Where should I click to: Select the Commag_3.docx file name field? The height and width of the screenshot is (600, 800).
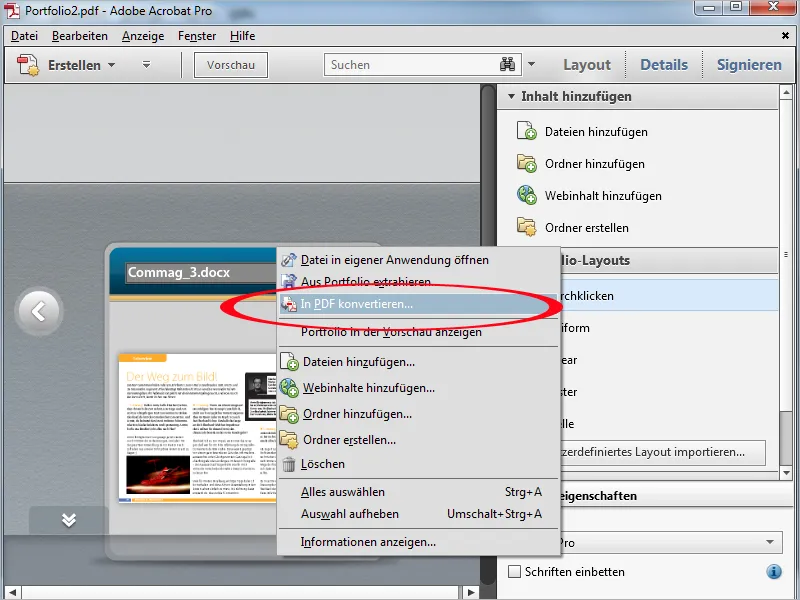point(201,272)
